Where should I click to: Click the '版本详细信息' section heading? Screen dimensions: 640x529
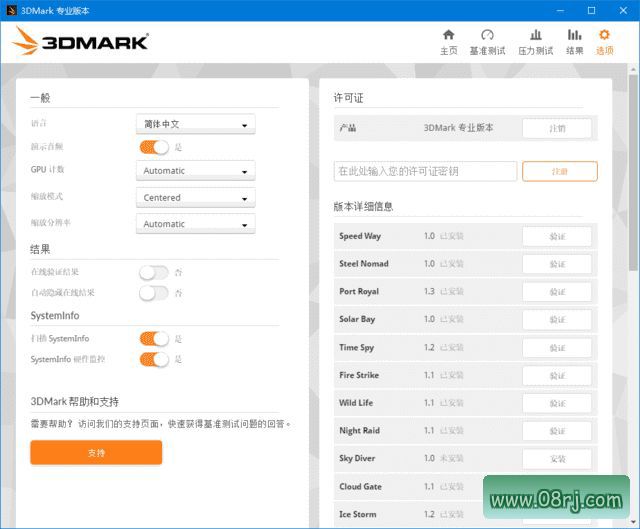pos(363,207)
